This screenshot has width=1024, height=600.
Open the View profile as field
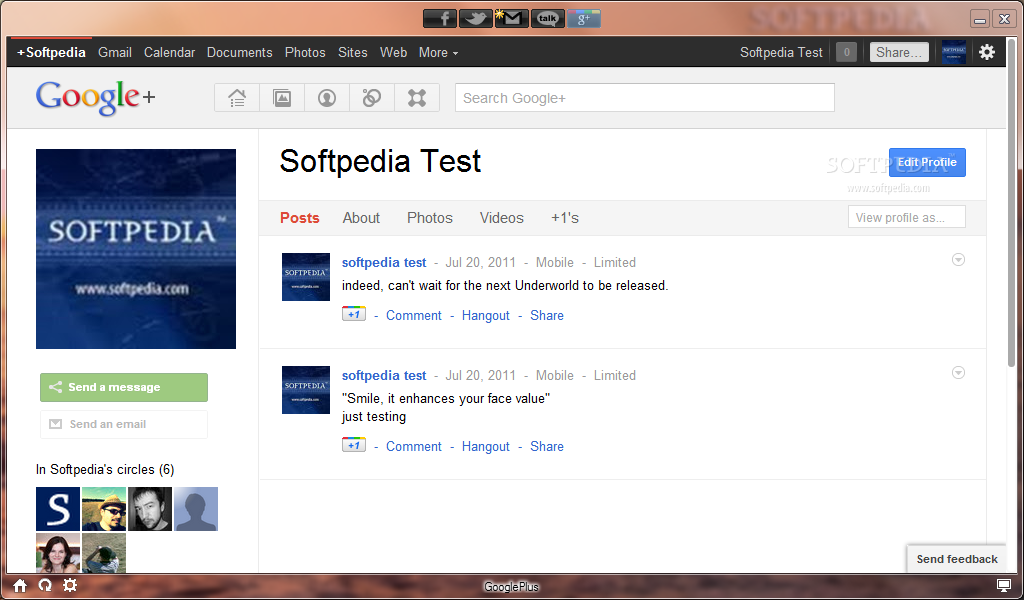coord(906,217)
